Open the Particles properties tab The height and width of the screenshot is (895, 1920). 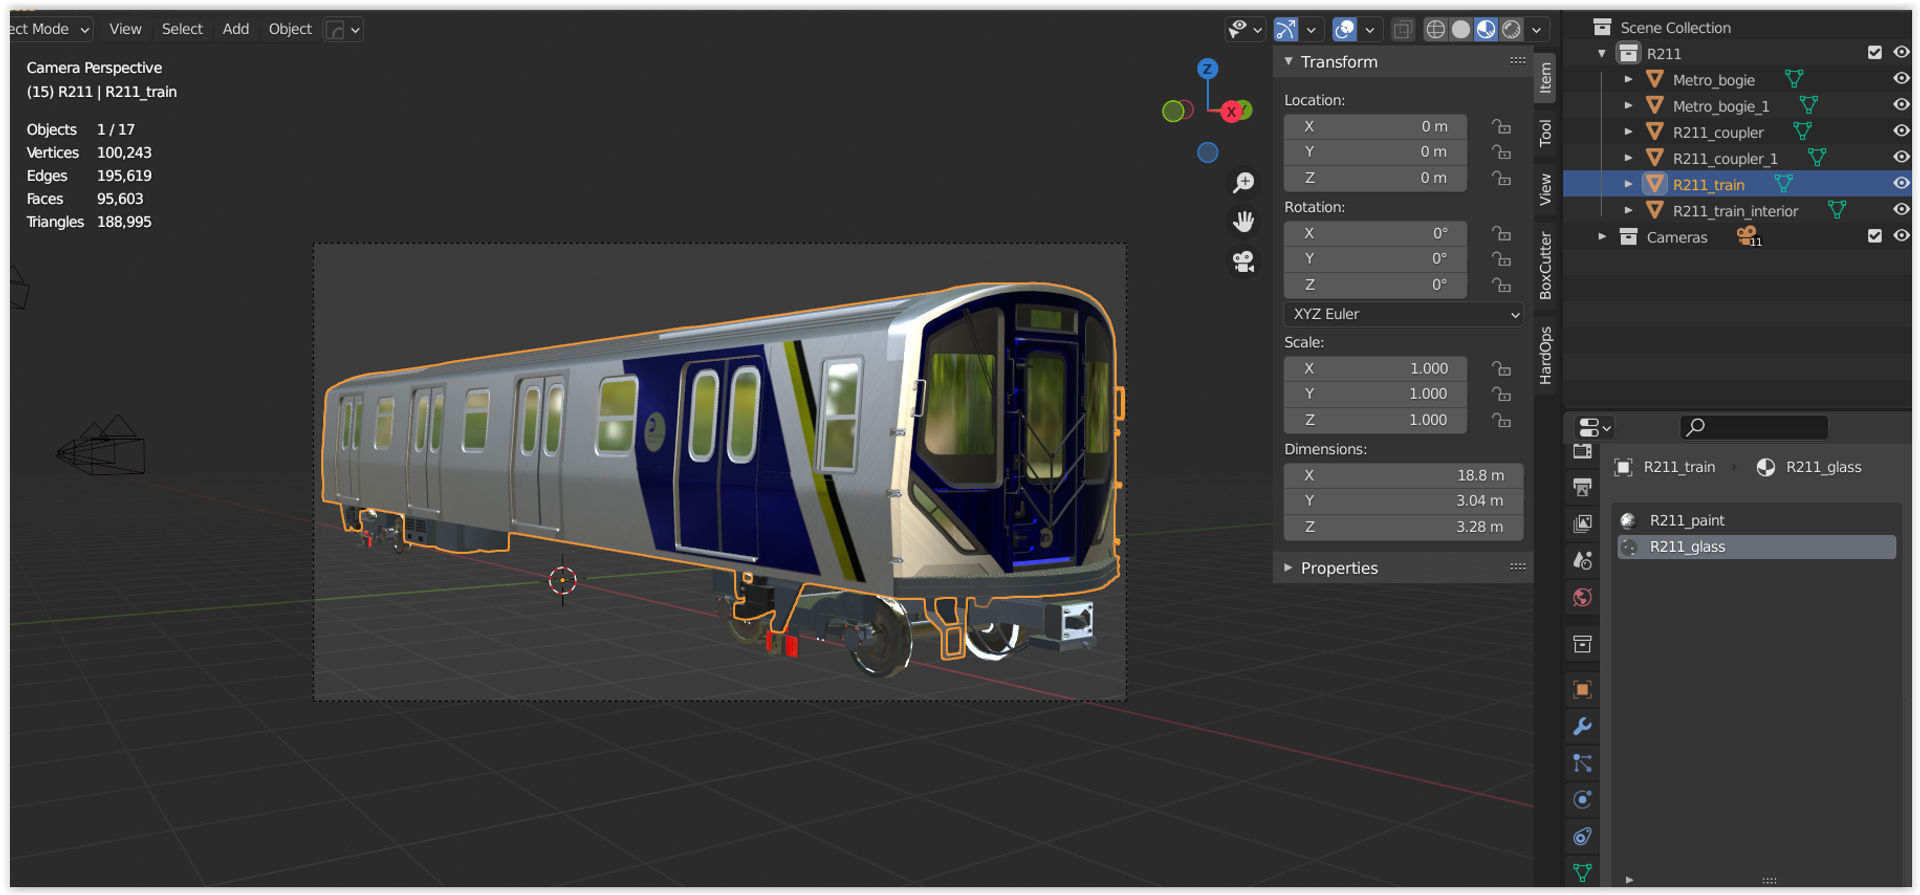(x=1582, y=763)
